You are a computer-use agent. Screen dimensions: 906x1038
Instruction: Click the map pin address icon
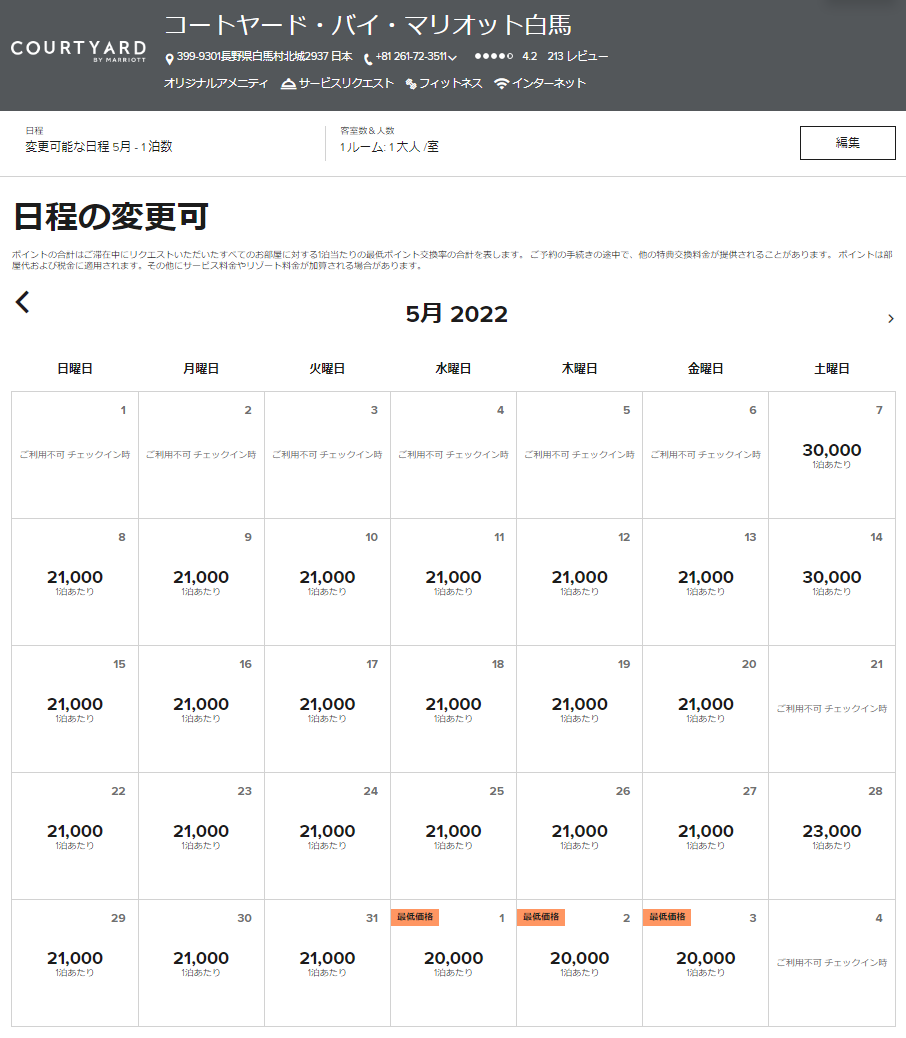(x=169, y=58)
